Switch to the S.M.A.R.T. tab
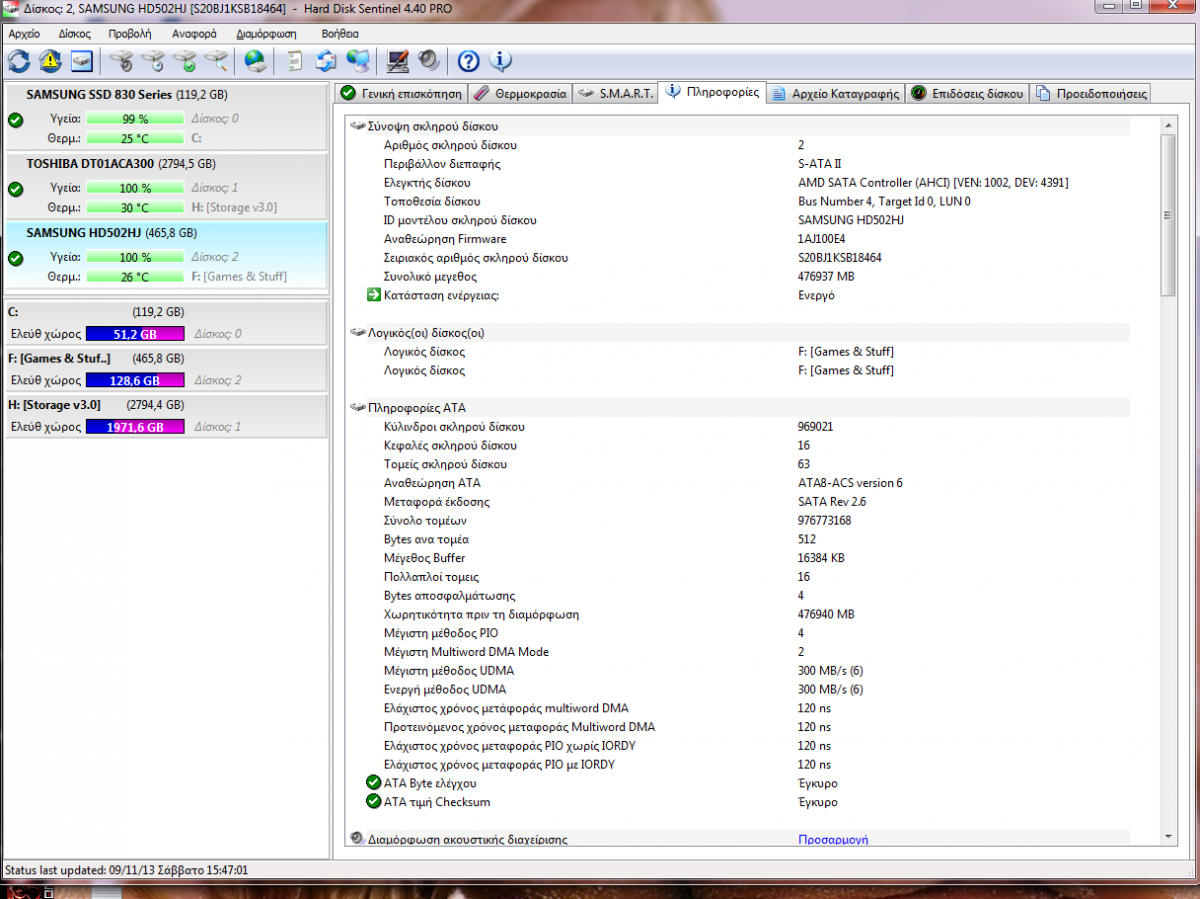The image size is (1200, 899). coord(616,93)
